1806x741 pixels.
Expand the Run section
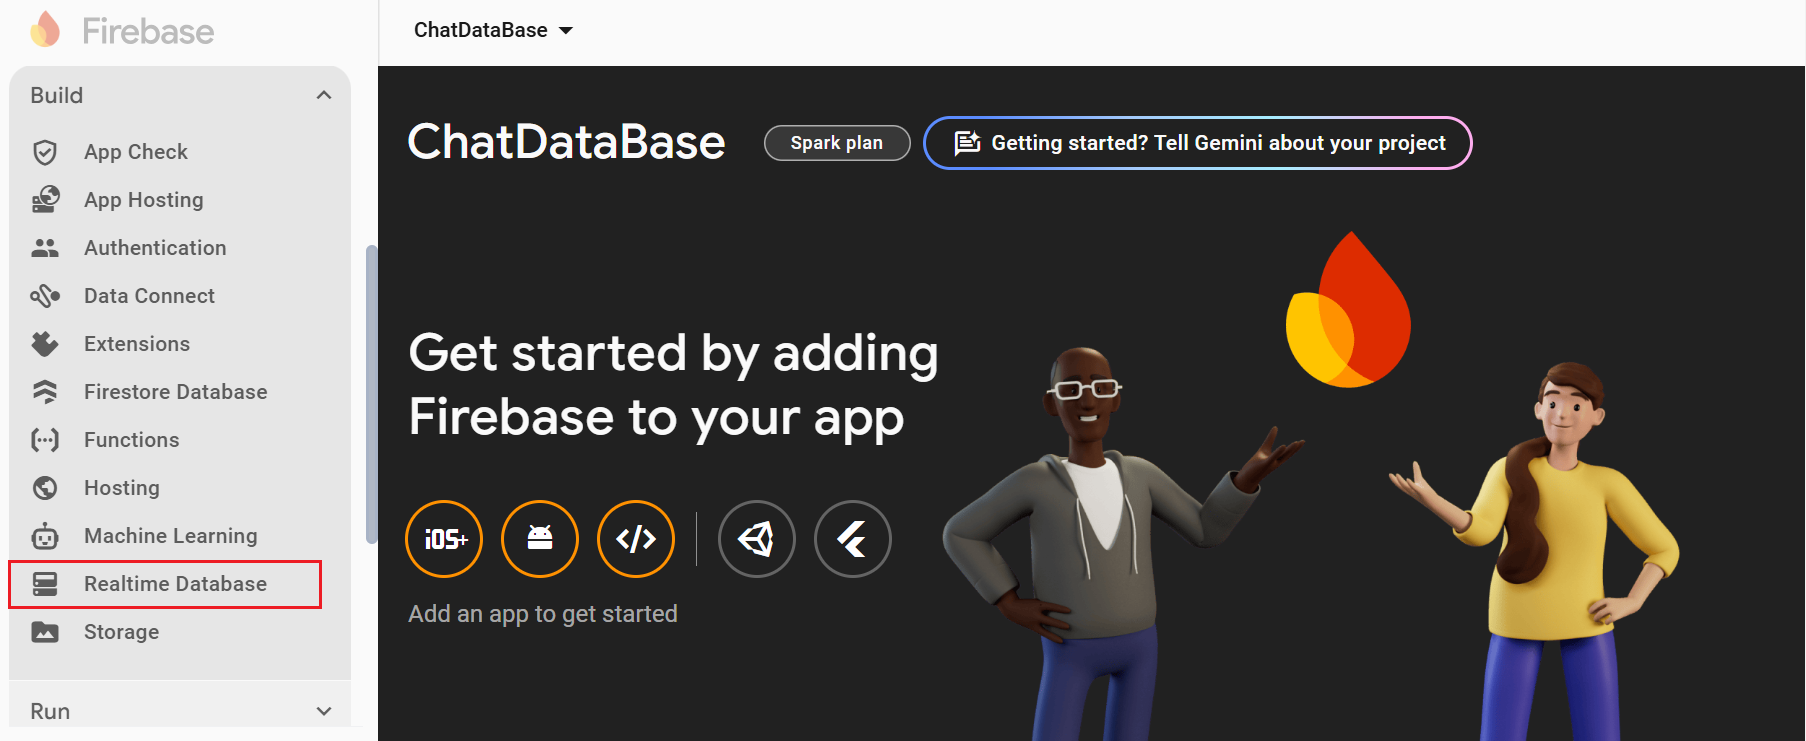pyautogui.click(x=323, y=711)
